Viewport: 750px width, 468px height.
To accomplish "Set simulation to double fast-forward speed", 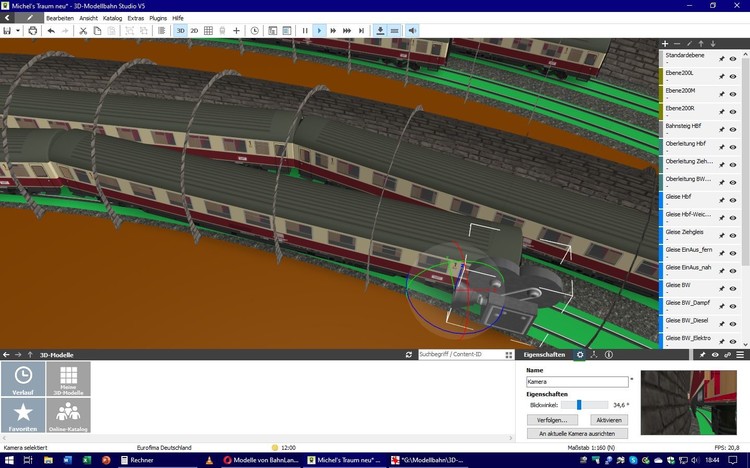I will coord(333,31).
